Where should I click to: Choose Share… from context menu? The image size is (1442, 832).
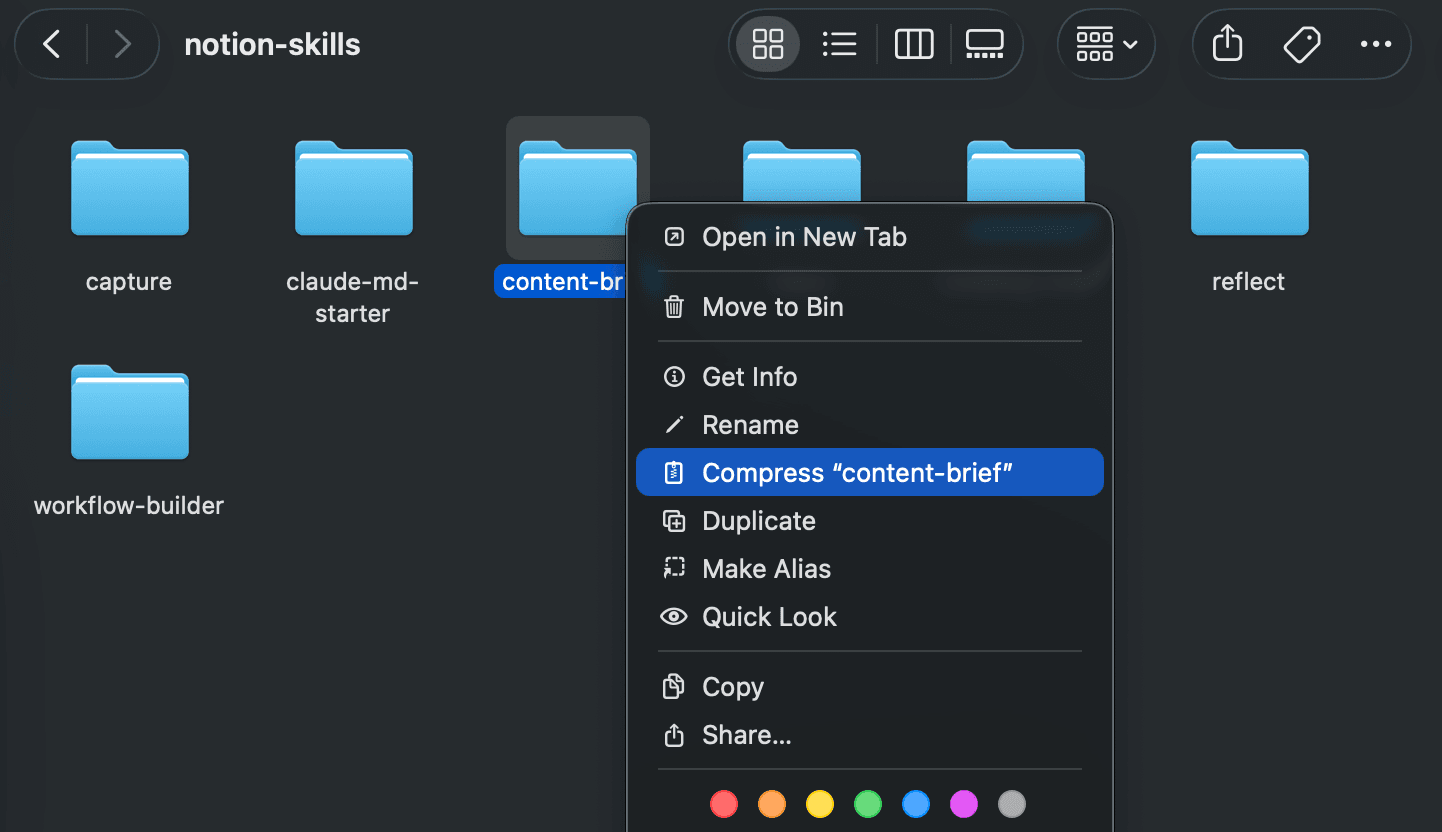[x=870, y=735]
